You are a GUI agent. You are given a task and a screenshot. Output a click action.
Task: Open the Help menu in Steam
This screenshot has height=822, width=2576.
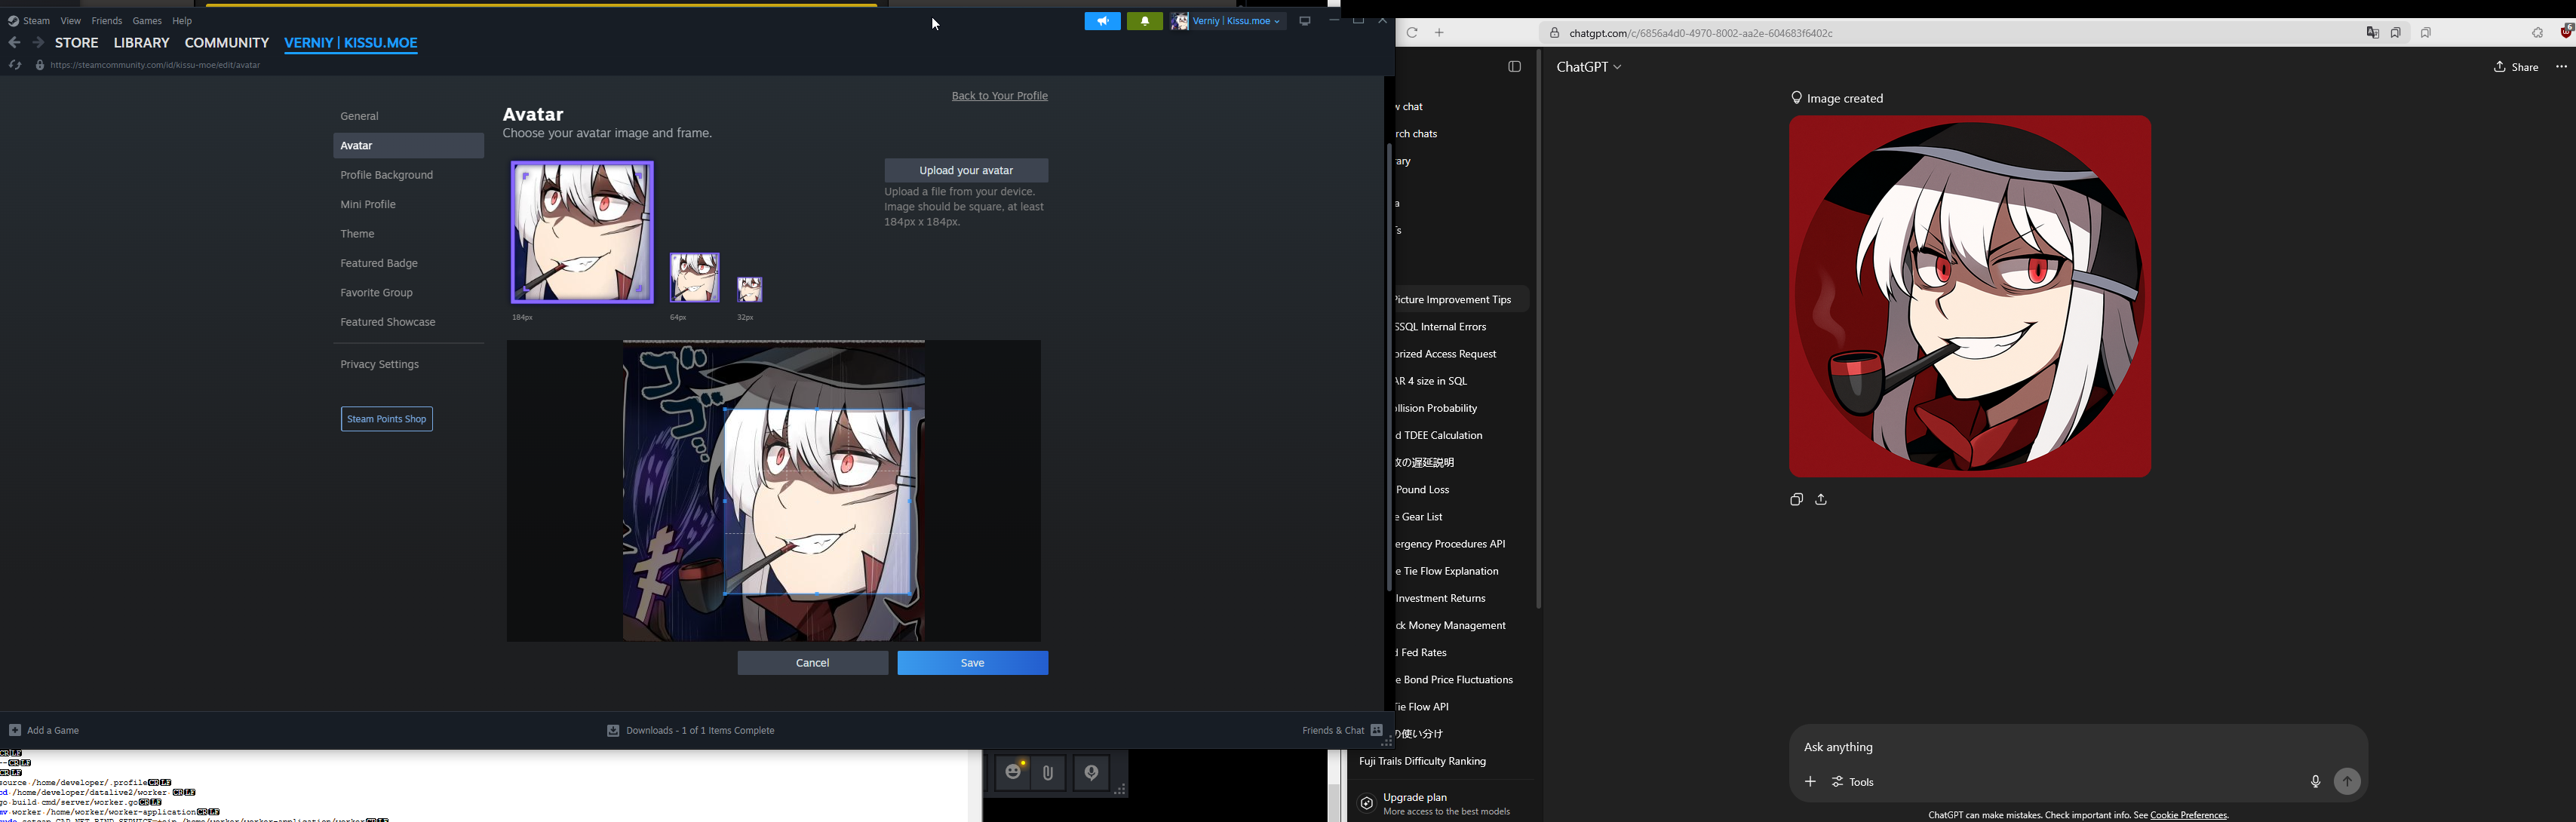pos(182,21)
